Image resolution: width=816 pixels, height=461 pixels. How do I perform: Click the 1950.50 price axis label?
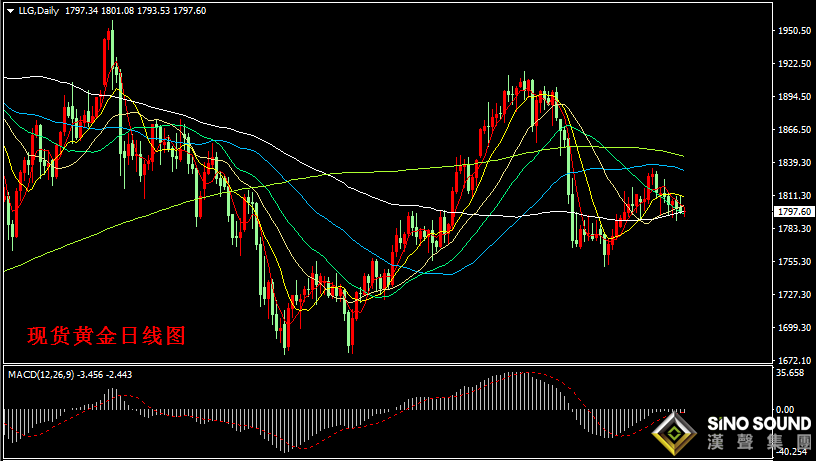[794, 31]
